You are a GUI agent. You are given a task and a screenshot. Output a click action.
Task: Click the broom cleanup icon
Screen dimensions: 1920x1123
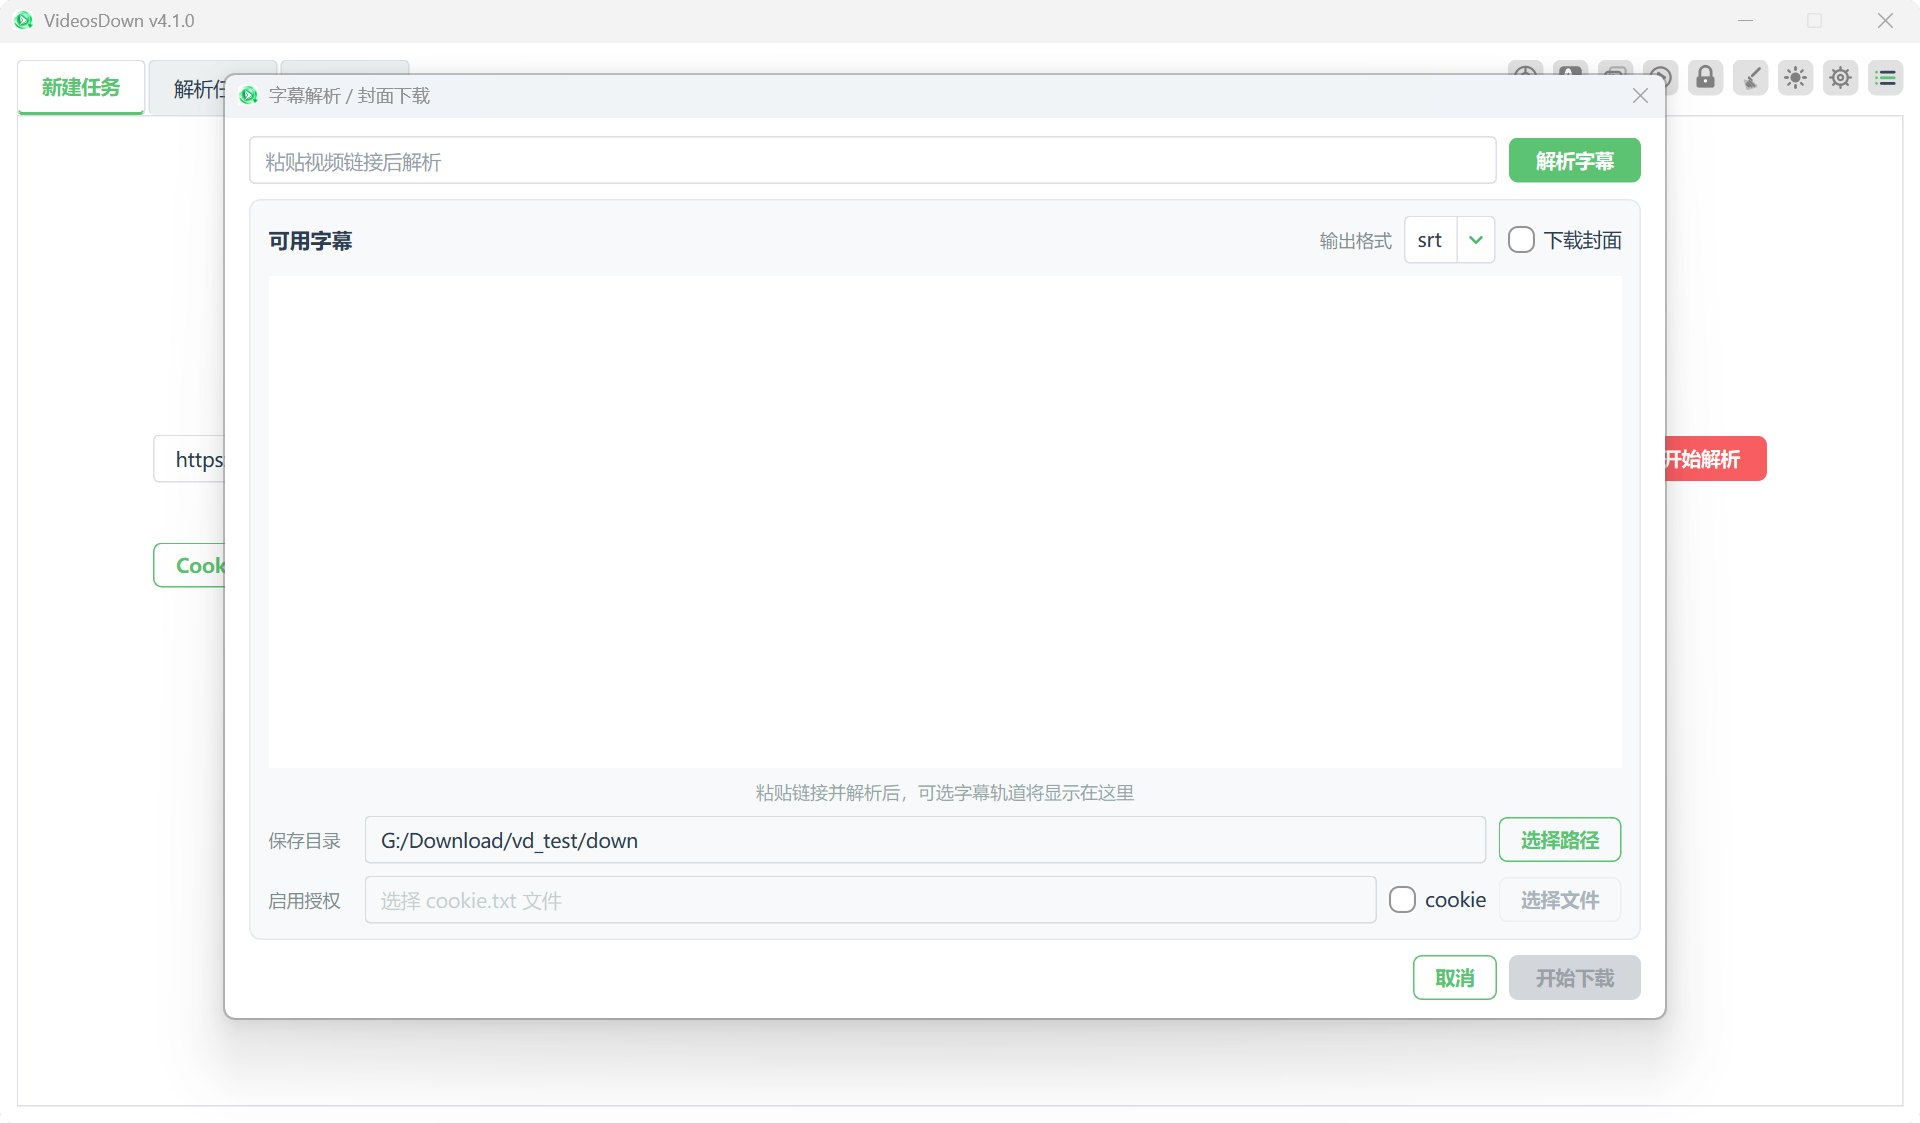coord(1750,78)
